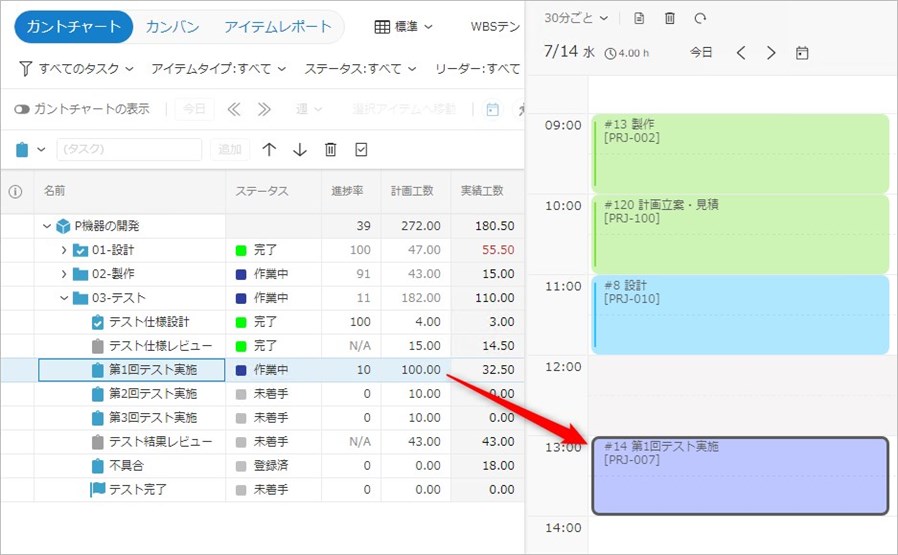The image size is (898, 555).
Task: Click the move task down arrow icon
Action: 300,149
